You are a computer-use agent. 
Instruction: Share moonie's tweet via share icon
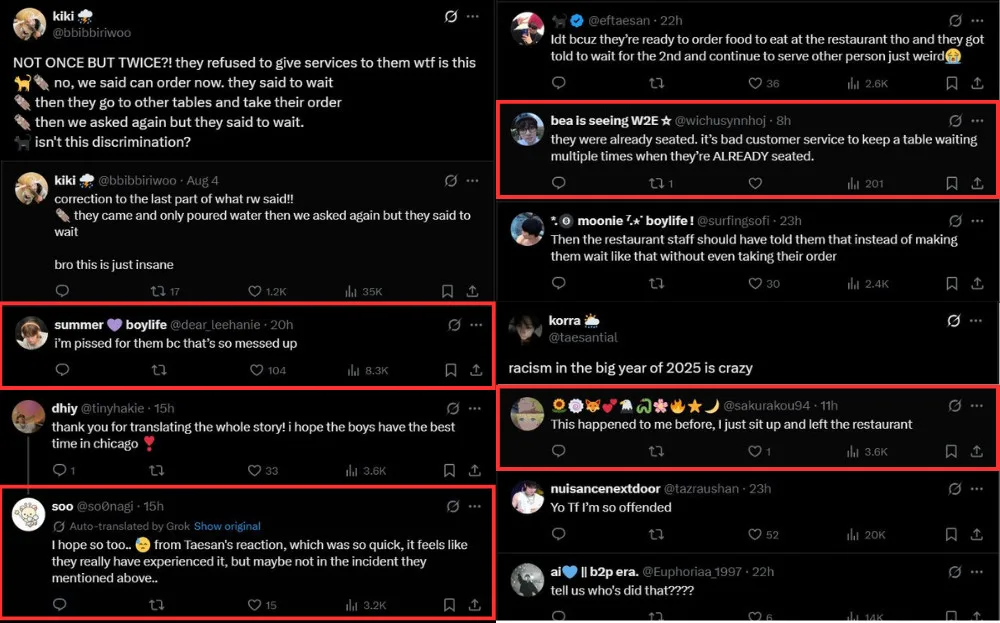point(977,284)
